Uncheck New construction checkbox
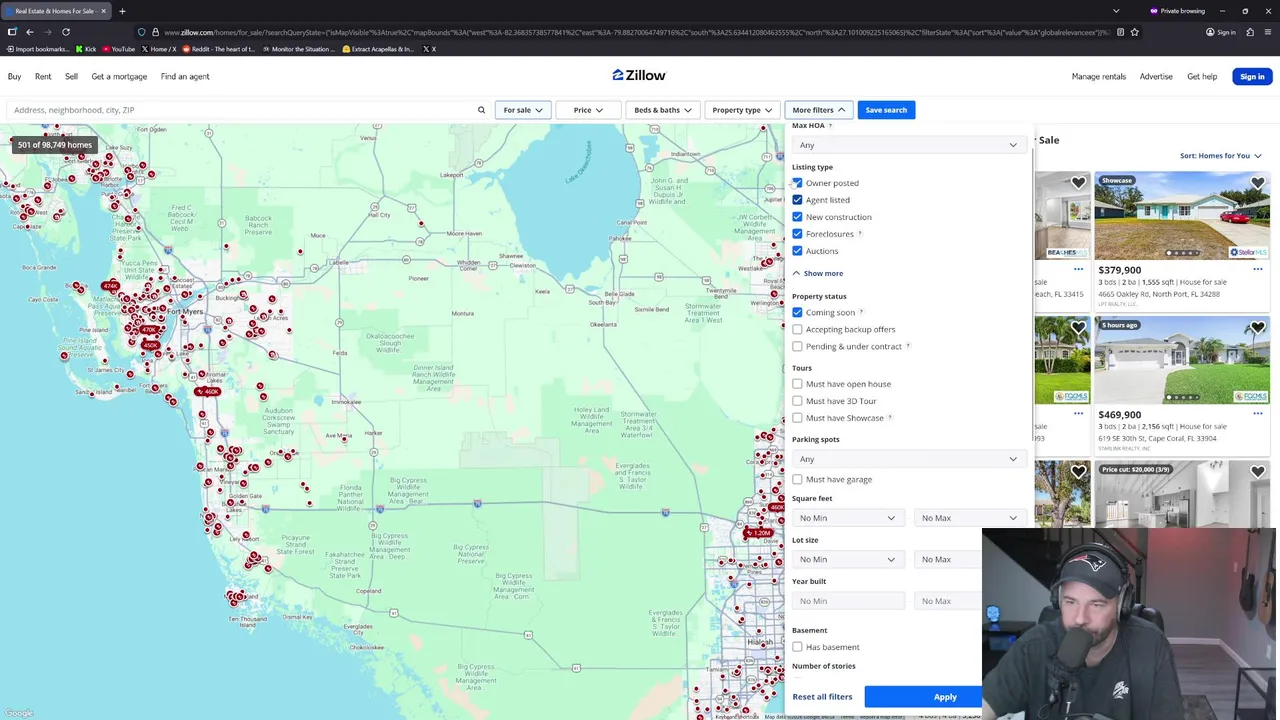Image resolution: width=1280 pixels, height=720 pixels. coord(797,217)
